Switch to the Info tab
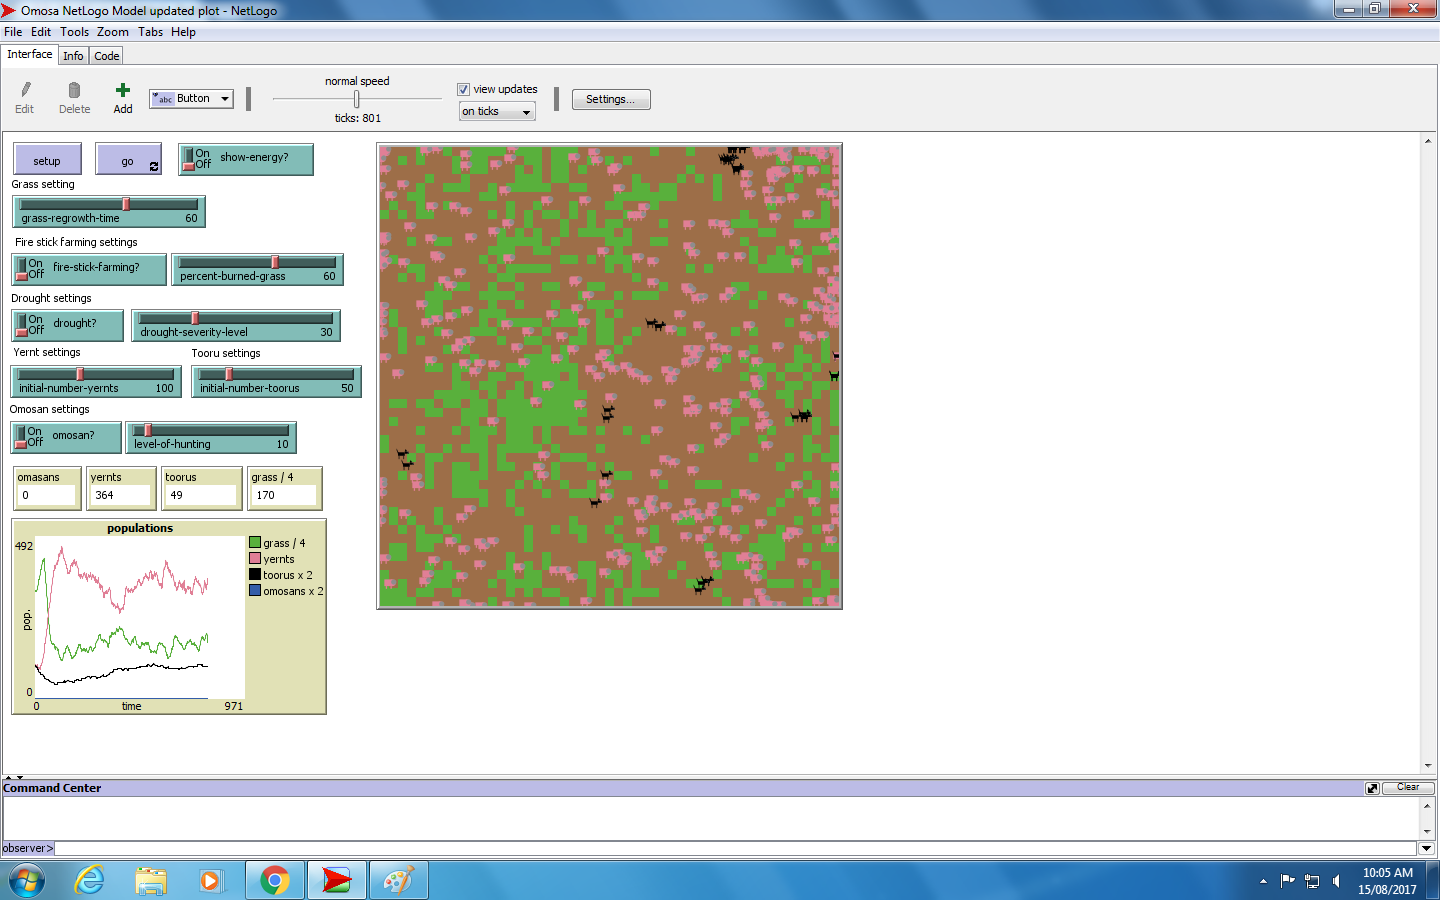This screenshot has height=900, width=1440. click(x=73, y=56)
